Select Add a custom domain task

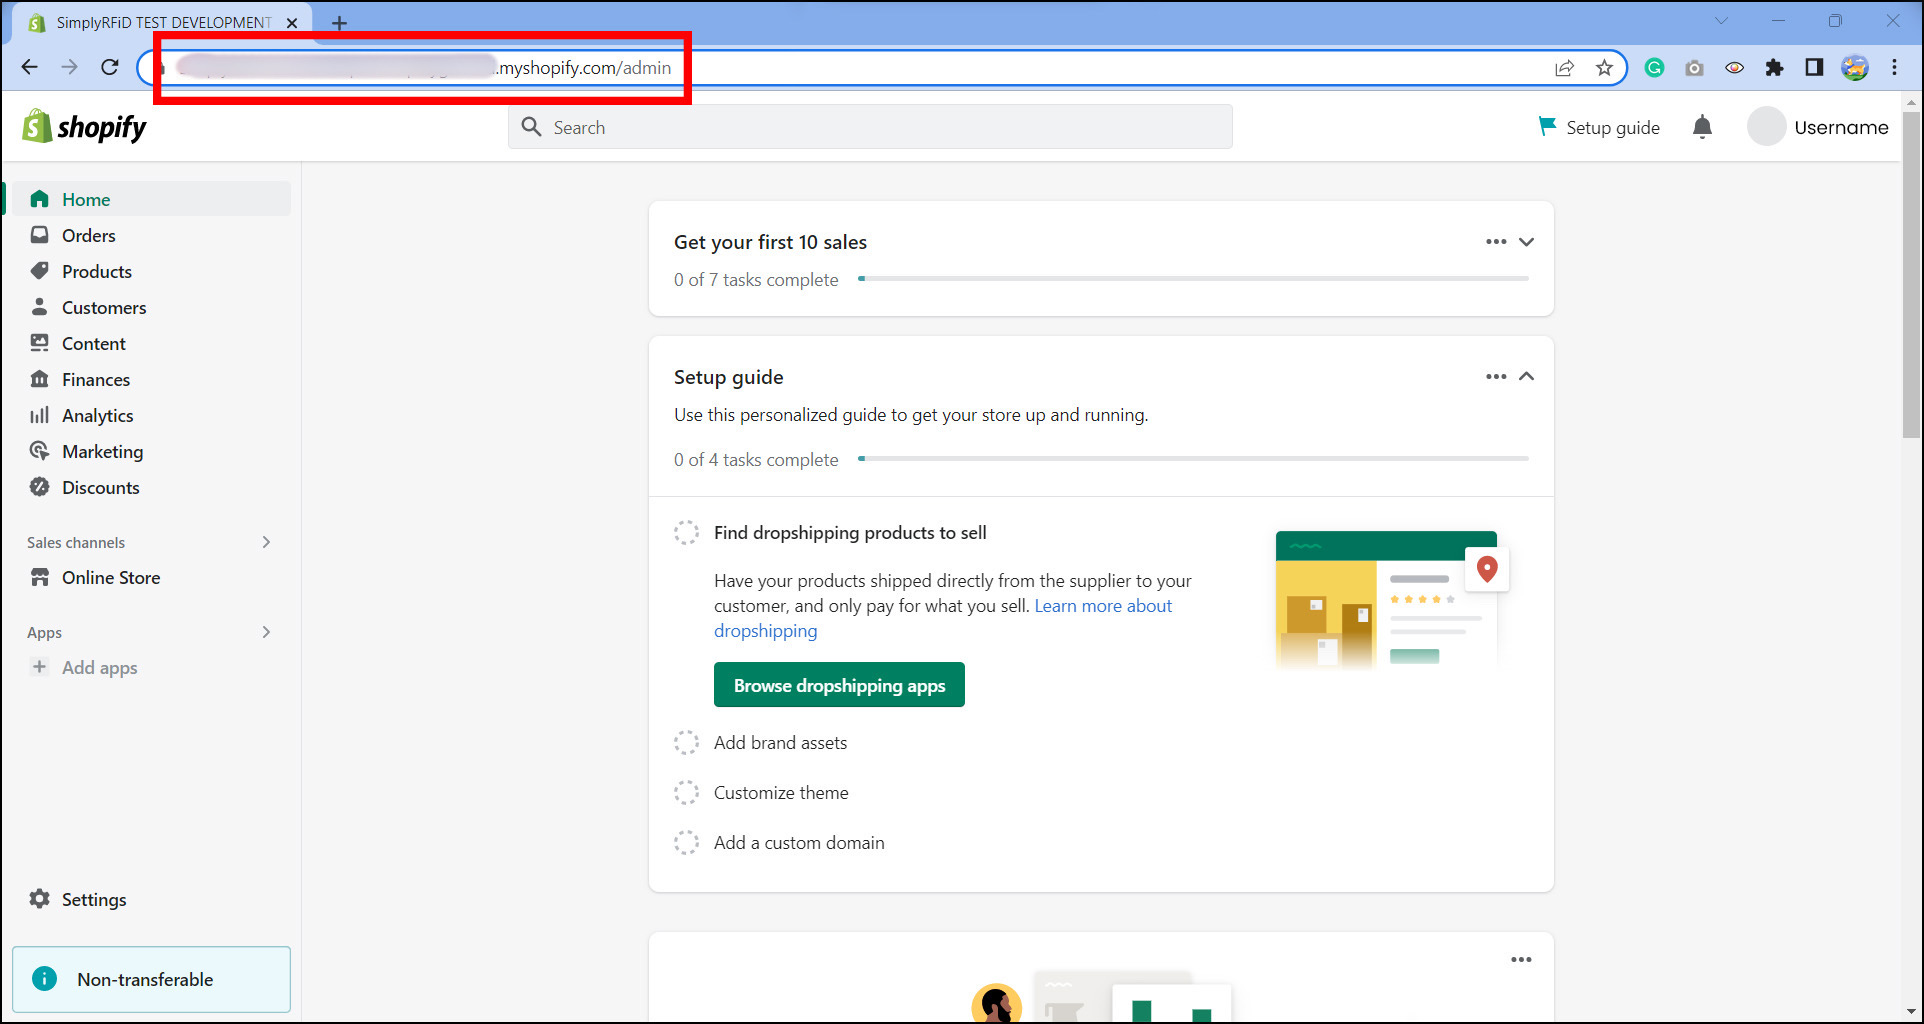(799, 843)
